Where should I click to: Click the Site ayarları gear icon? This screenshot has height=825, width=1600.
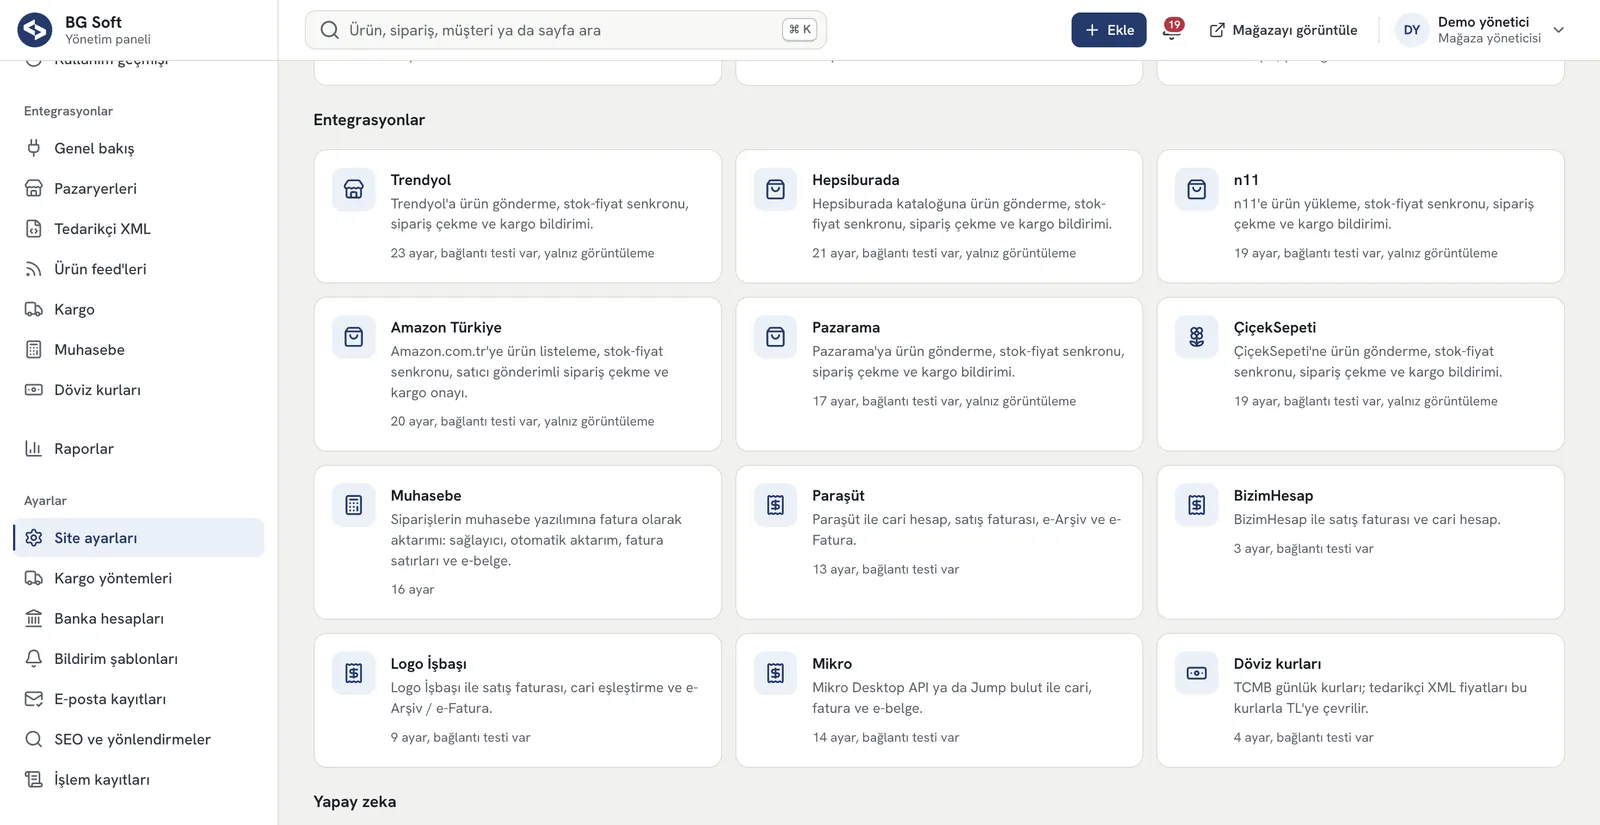point(34,538)
